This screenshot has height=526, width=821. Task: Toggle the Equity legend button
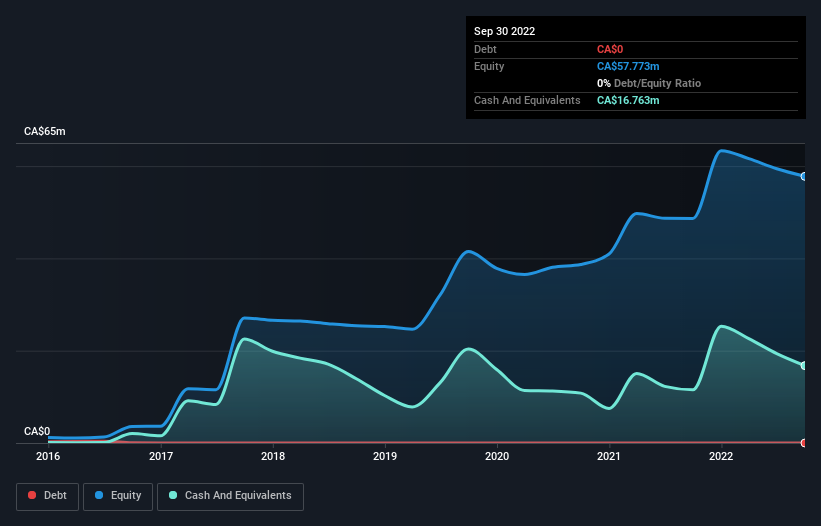coord(118,496)
